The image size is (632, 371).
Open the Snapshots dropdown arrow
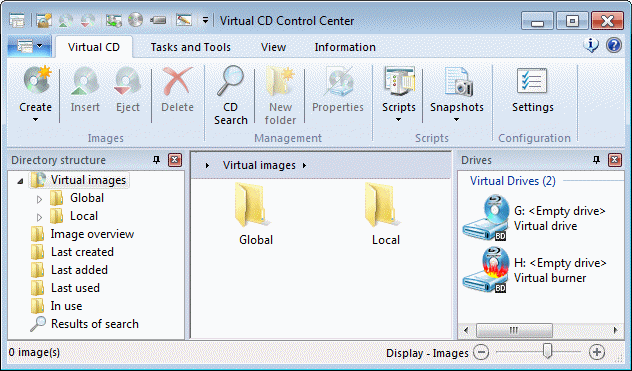(x=457, y=119)
